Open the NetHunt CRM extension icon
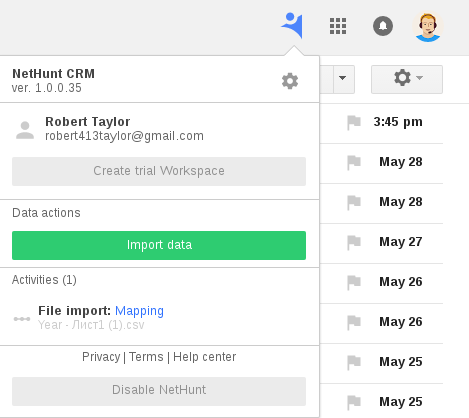 tap(292, 25)
